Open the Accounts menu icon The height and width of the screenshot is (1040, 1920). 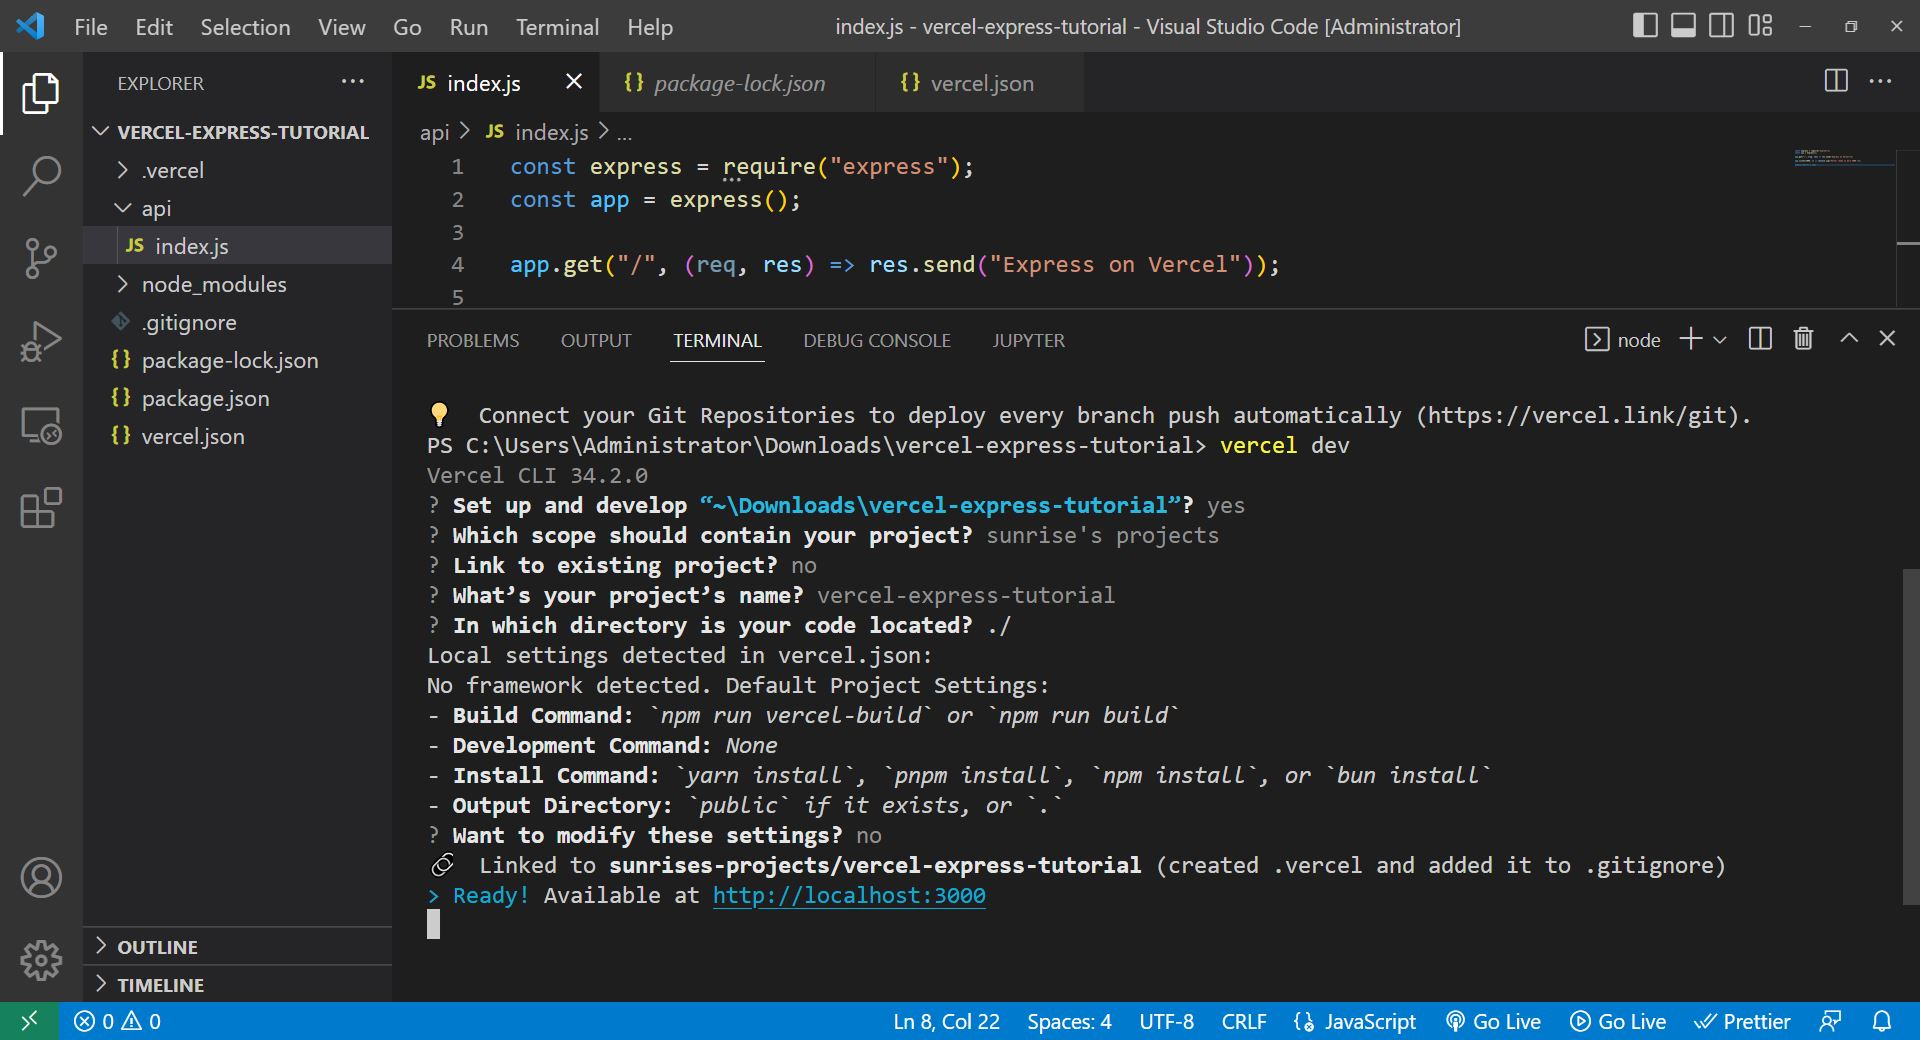pos(41,878)
